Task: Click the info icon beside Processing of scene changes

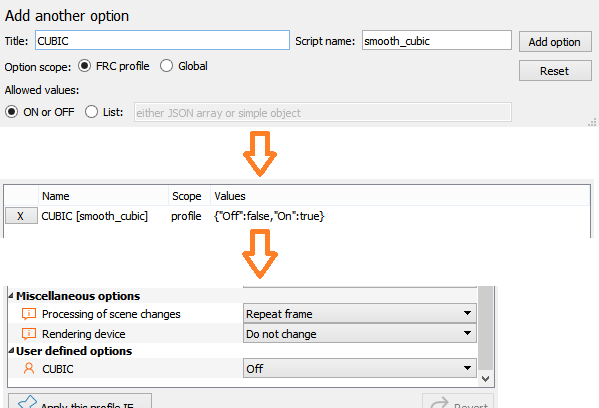Action: [29, 314]
